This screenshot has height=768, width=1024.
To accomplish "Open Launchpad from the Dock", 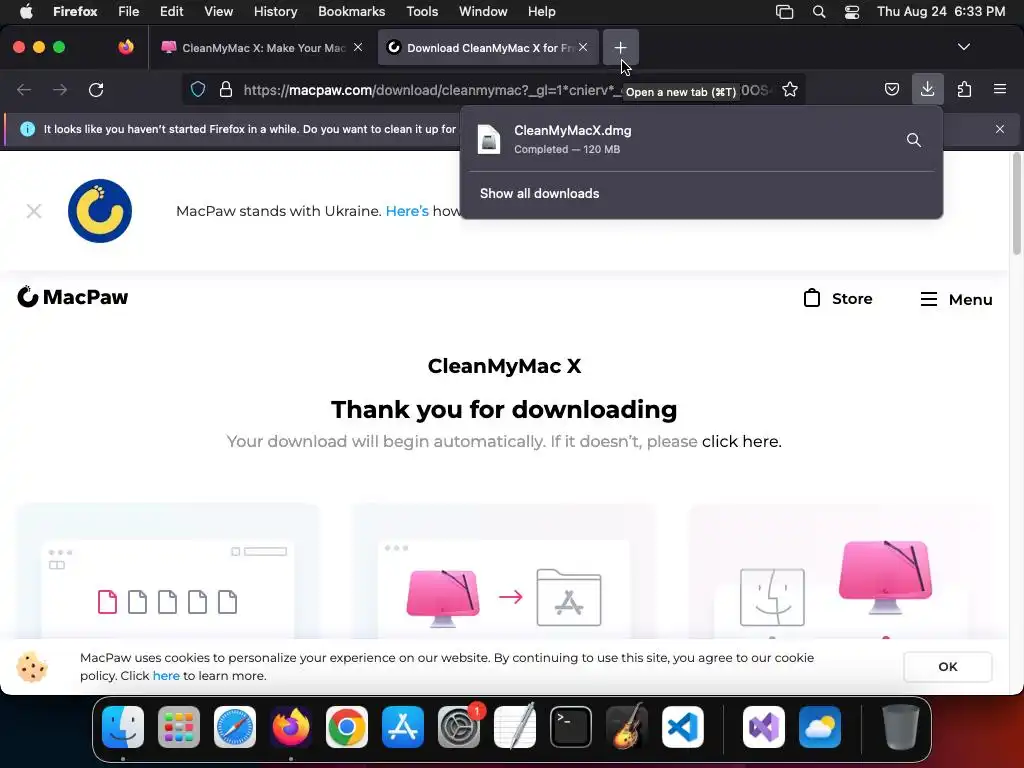I will coord(179,727).
